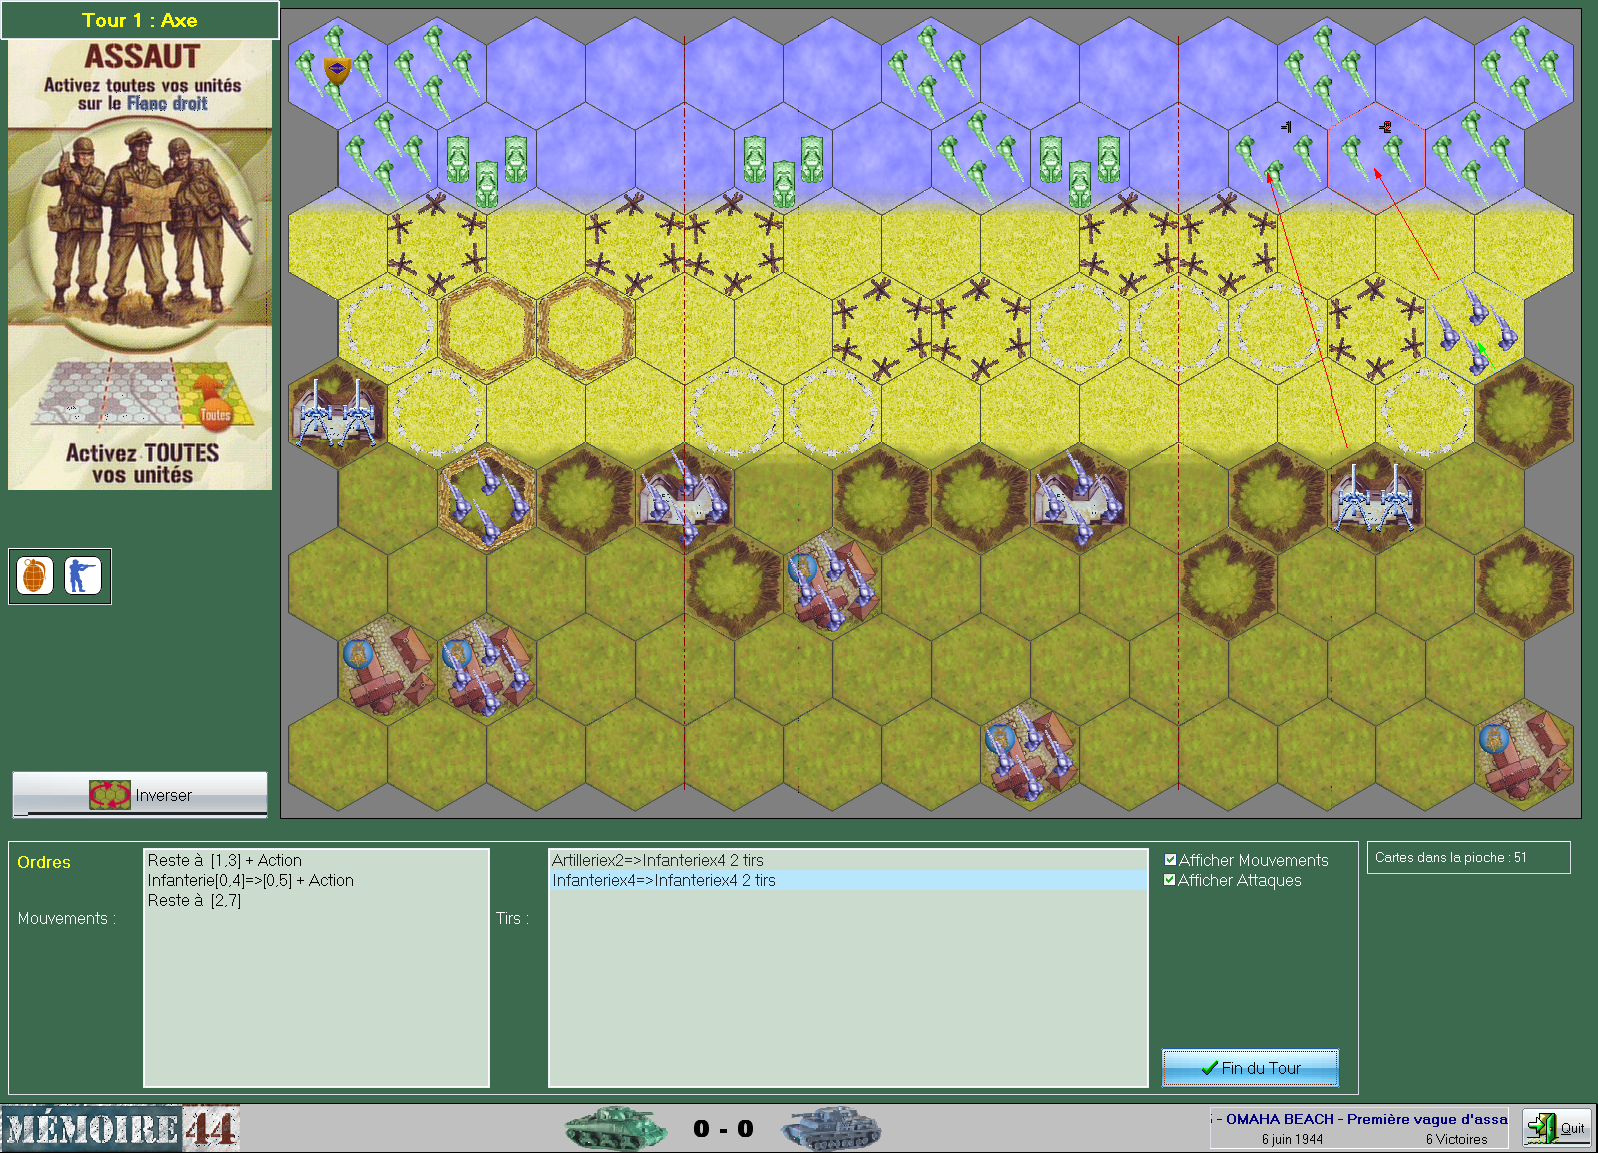Click the '6 Victoires' text

coord(1456,1139)
